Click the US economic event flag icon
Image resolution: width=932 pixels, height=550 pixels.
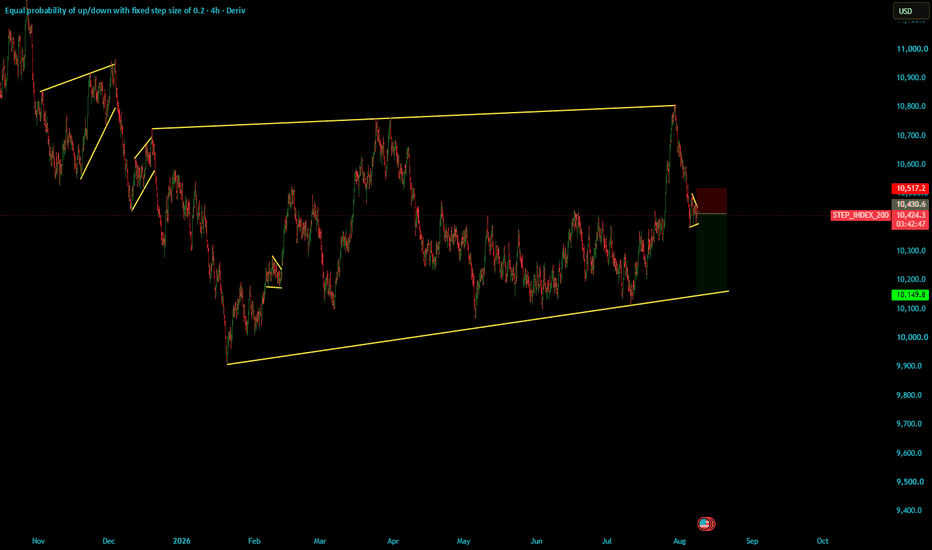coord(704,524)
